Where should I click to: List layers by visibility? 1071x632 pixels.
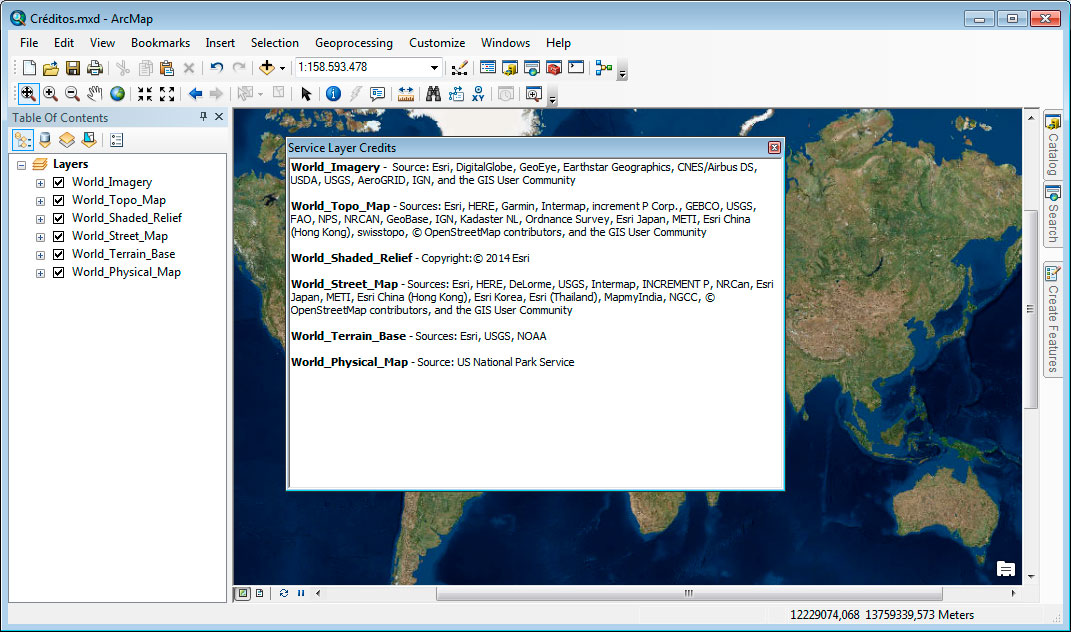pyautogui.click(x=67, y=140)
